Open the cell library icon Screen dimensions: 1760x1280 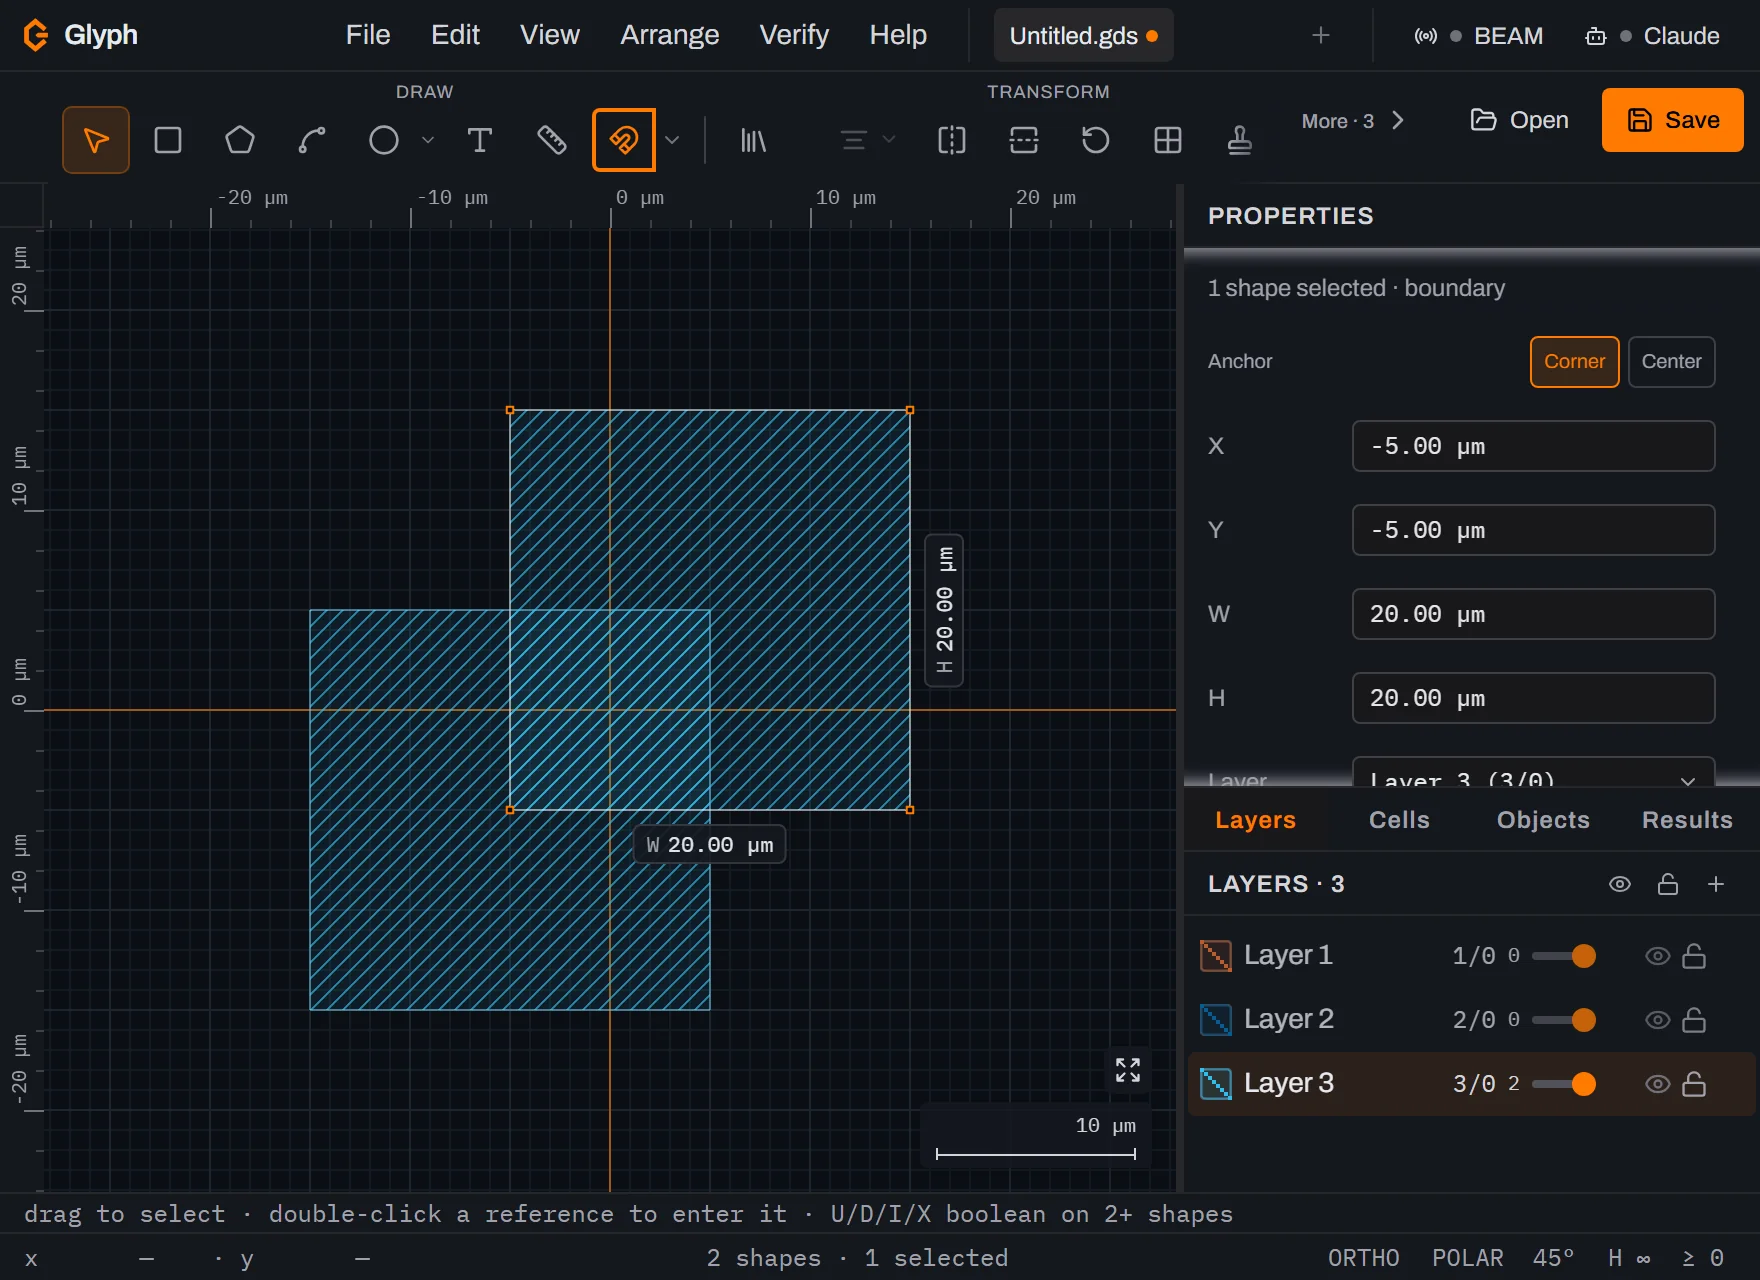(754, 140)
